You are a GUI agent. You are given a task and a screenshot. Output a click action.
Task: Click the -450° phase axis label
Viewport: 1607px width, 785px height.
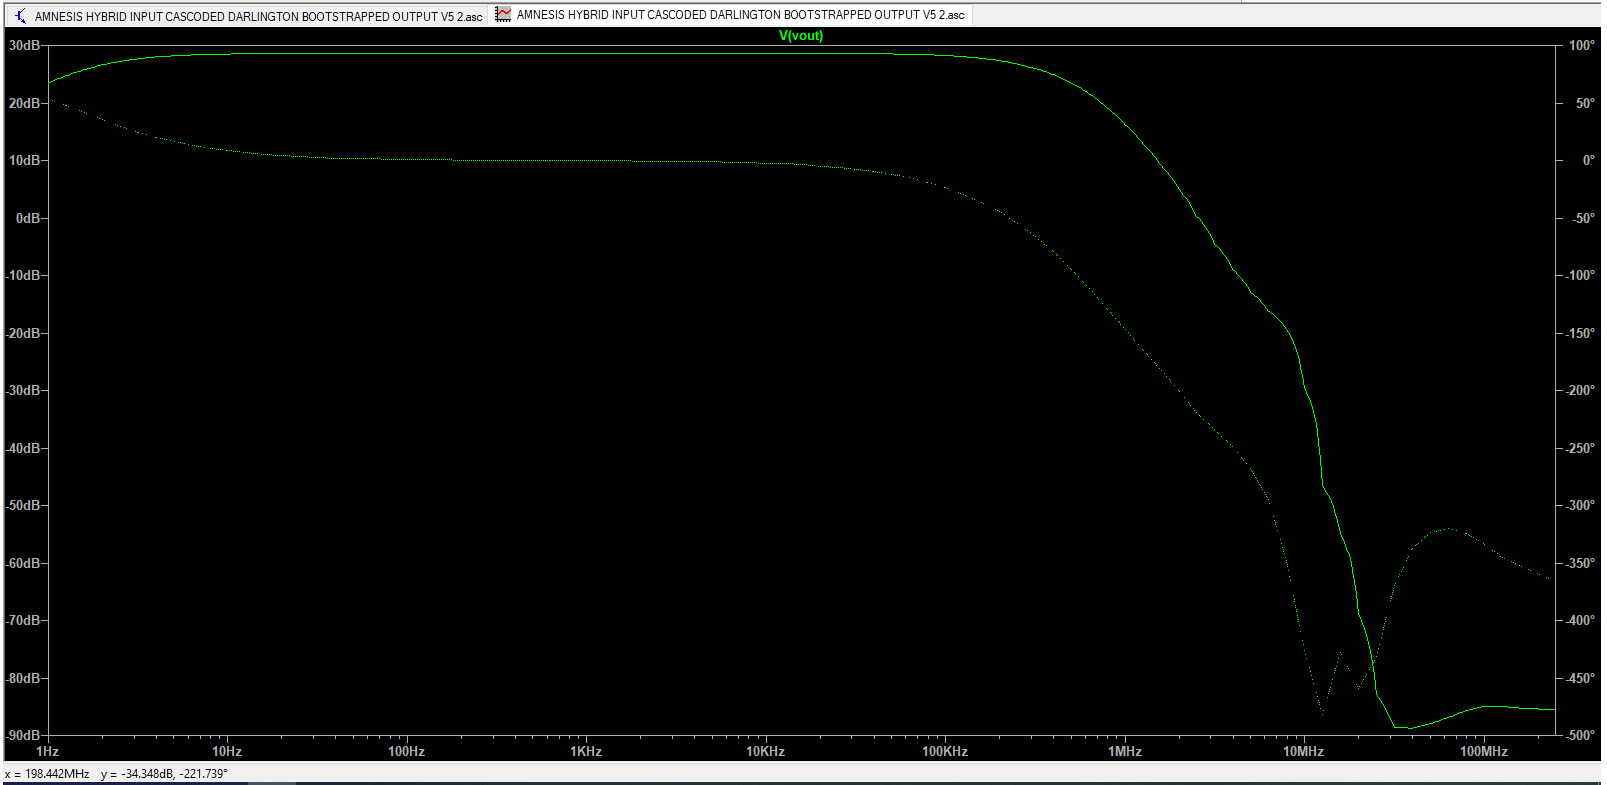coord(1580,678)
